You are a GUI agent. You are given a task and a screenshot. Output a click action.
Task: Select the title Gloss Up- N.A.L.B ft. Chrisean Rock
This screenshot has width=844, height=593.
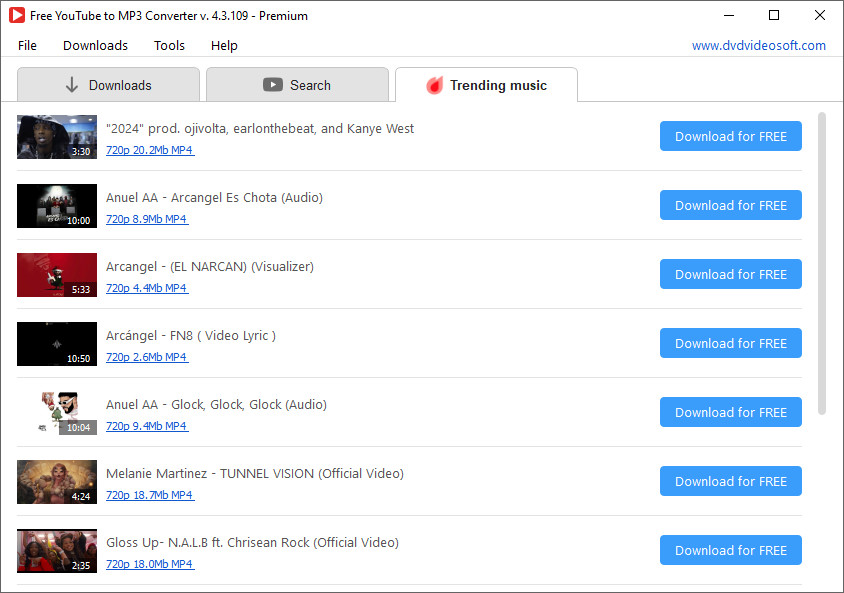252,542
